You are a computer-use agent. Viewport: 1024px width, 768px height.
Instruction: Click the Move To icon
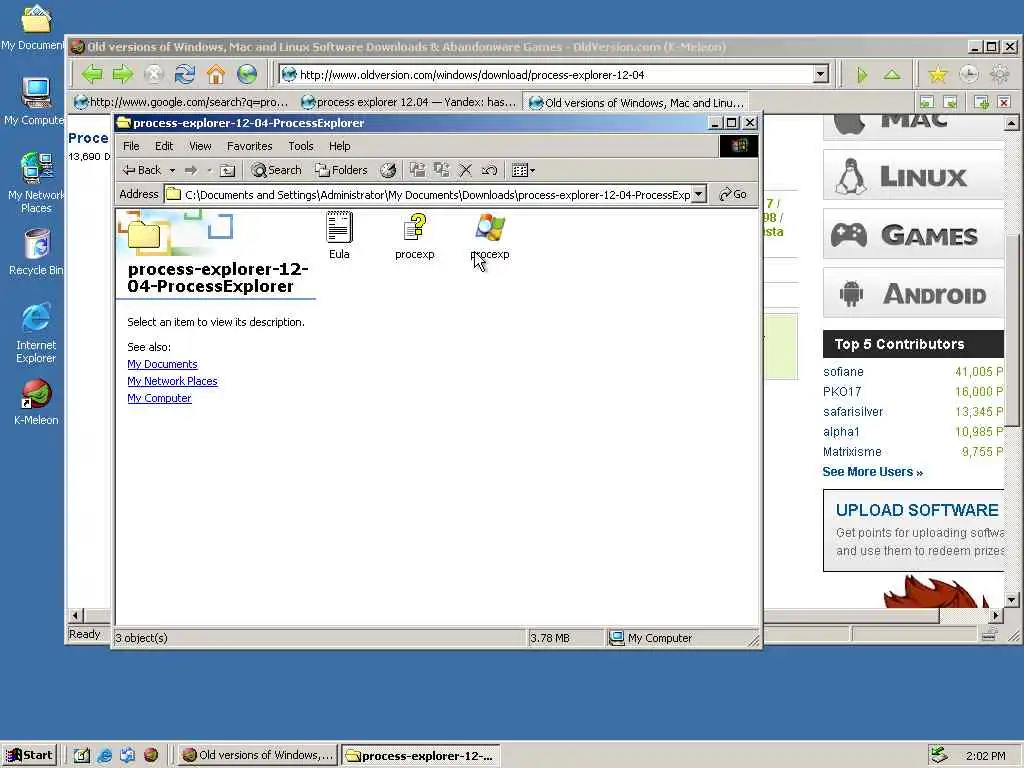[417, 170]
